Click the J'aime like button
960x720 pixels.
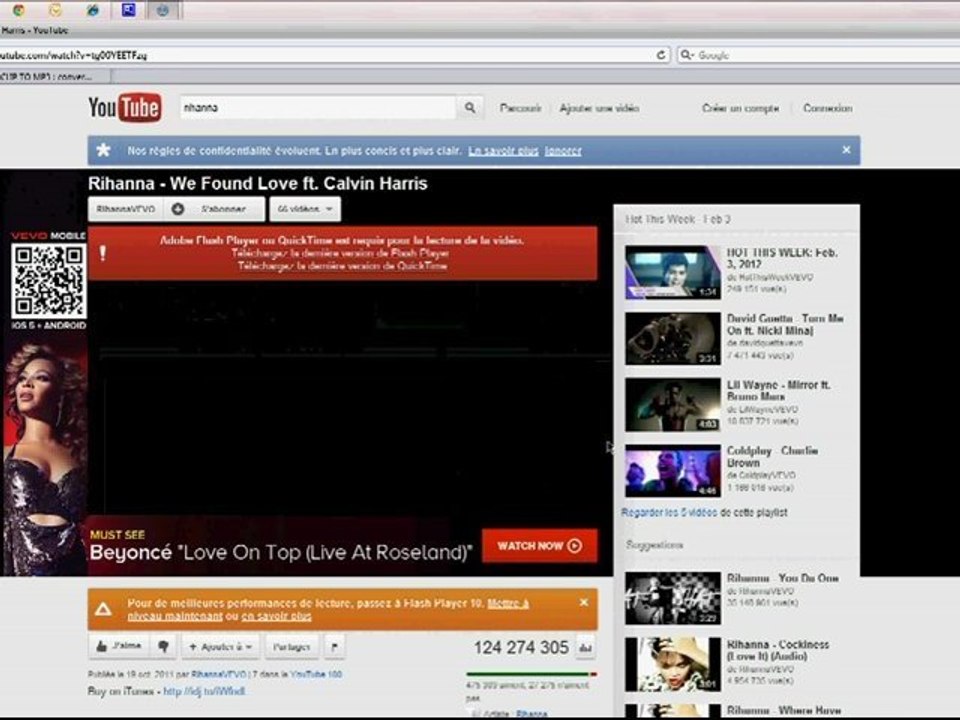click(x=119, y=646)
